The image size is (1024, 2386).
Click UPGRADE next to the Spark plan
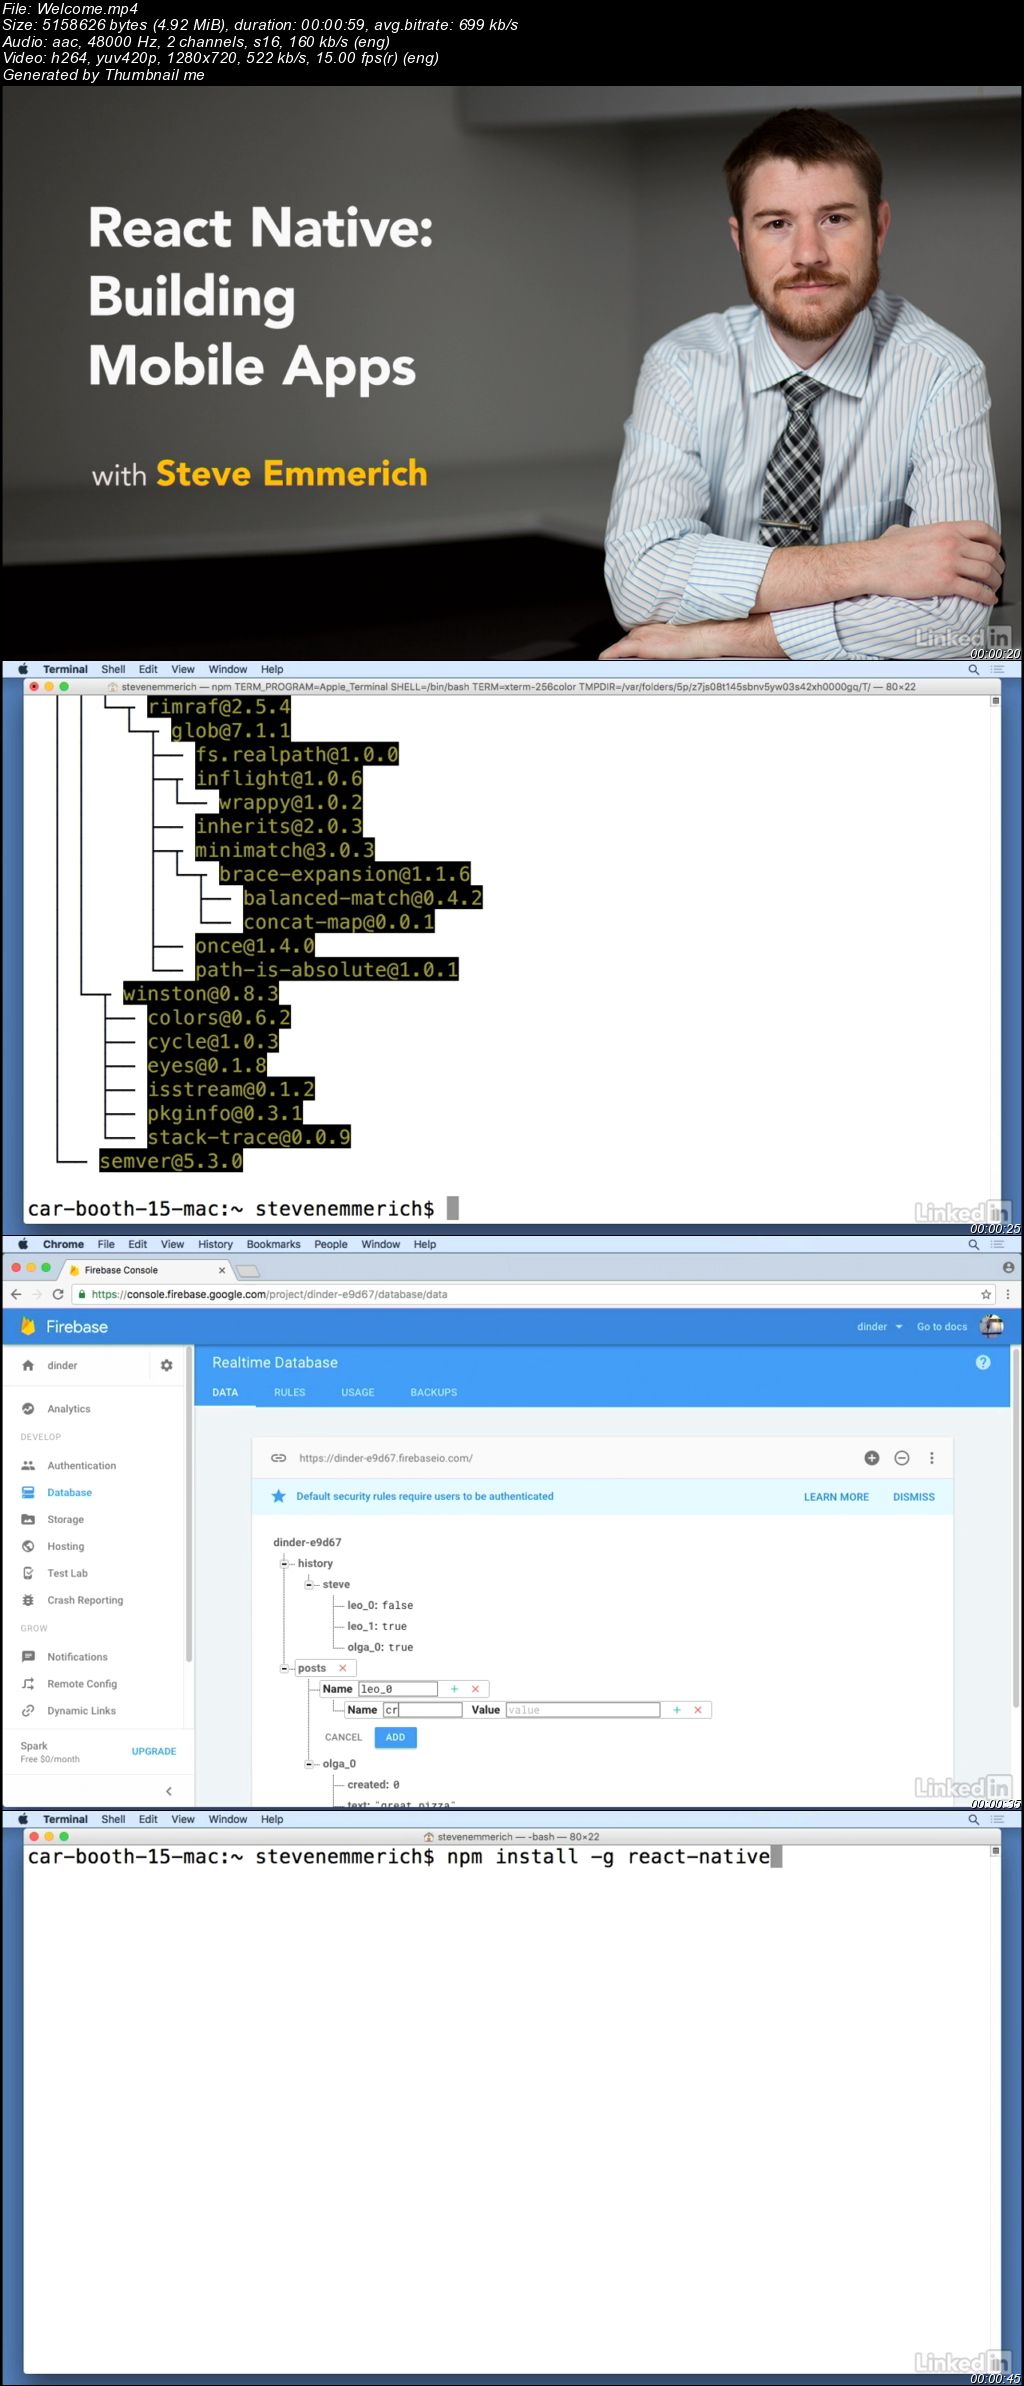click(x=154, y=1751)
